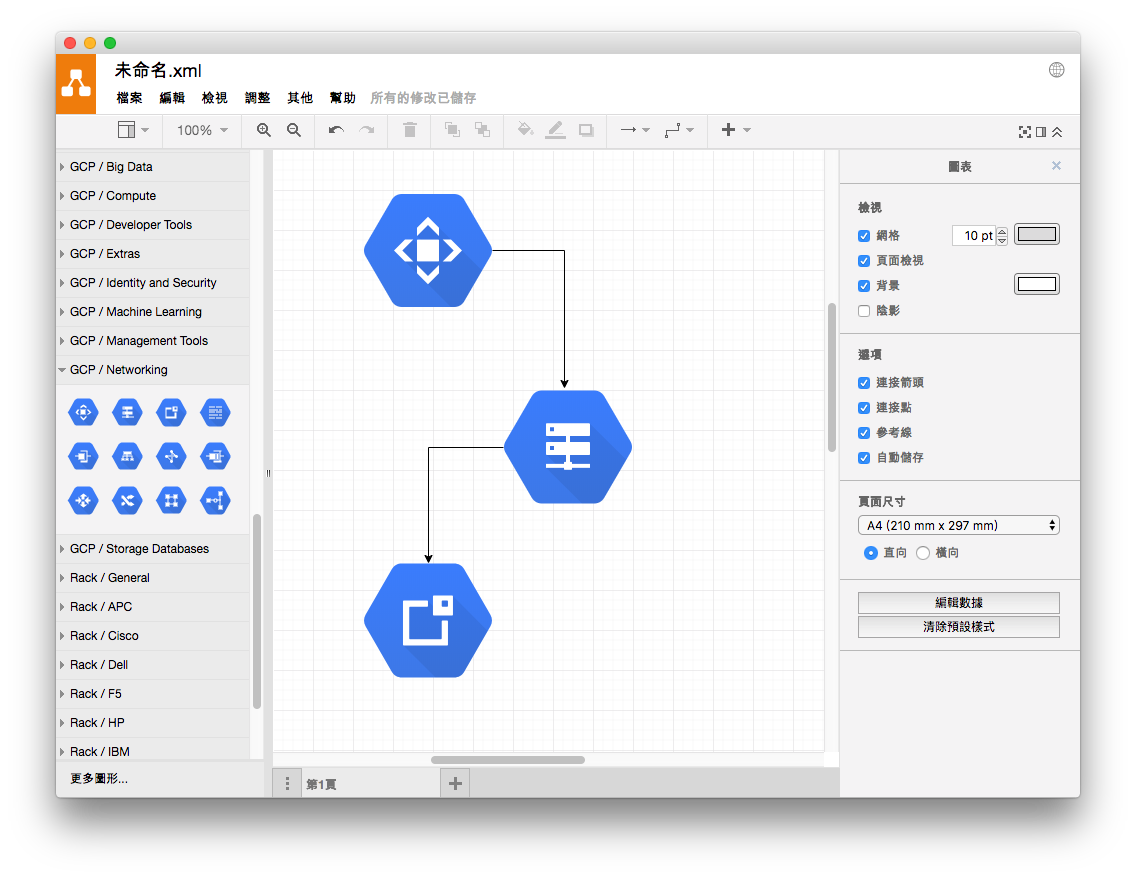Open the 檢視 view menu
This screenshot has height=878, width=1136.
(214, 98)
